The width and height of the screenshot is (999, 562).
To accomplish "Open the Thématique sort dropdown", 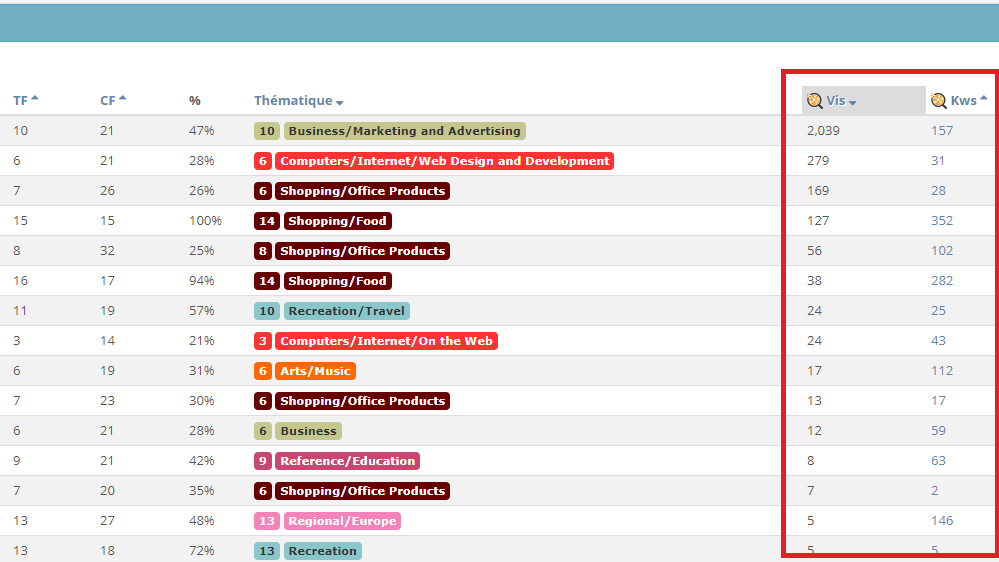I will [298, 101].
